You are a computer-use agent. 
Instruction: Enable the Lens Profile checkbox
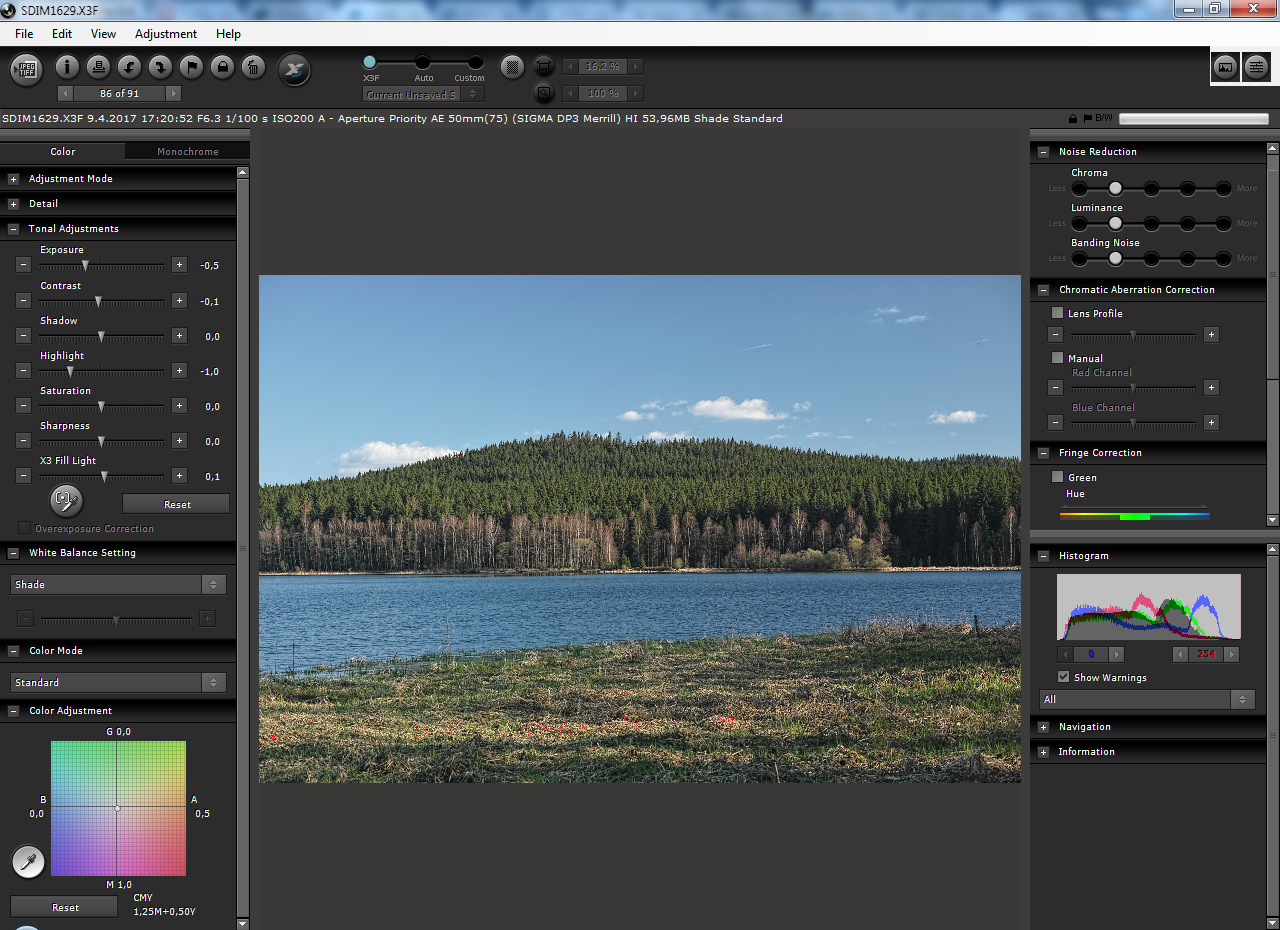click(1057, 313)
